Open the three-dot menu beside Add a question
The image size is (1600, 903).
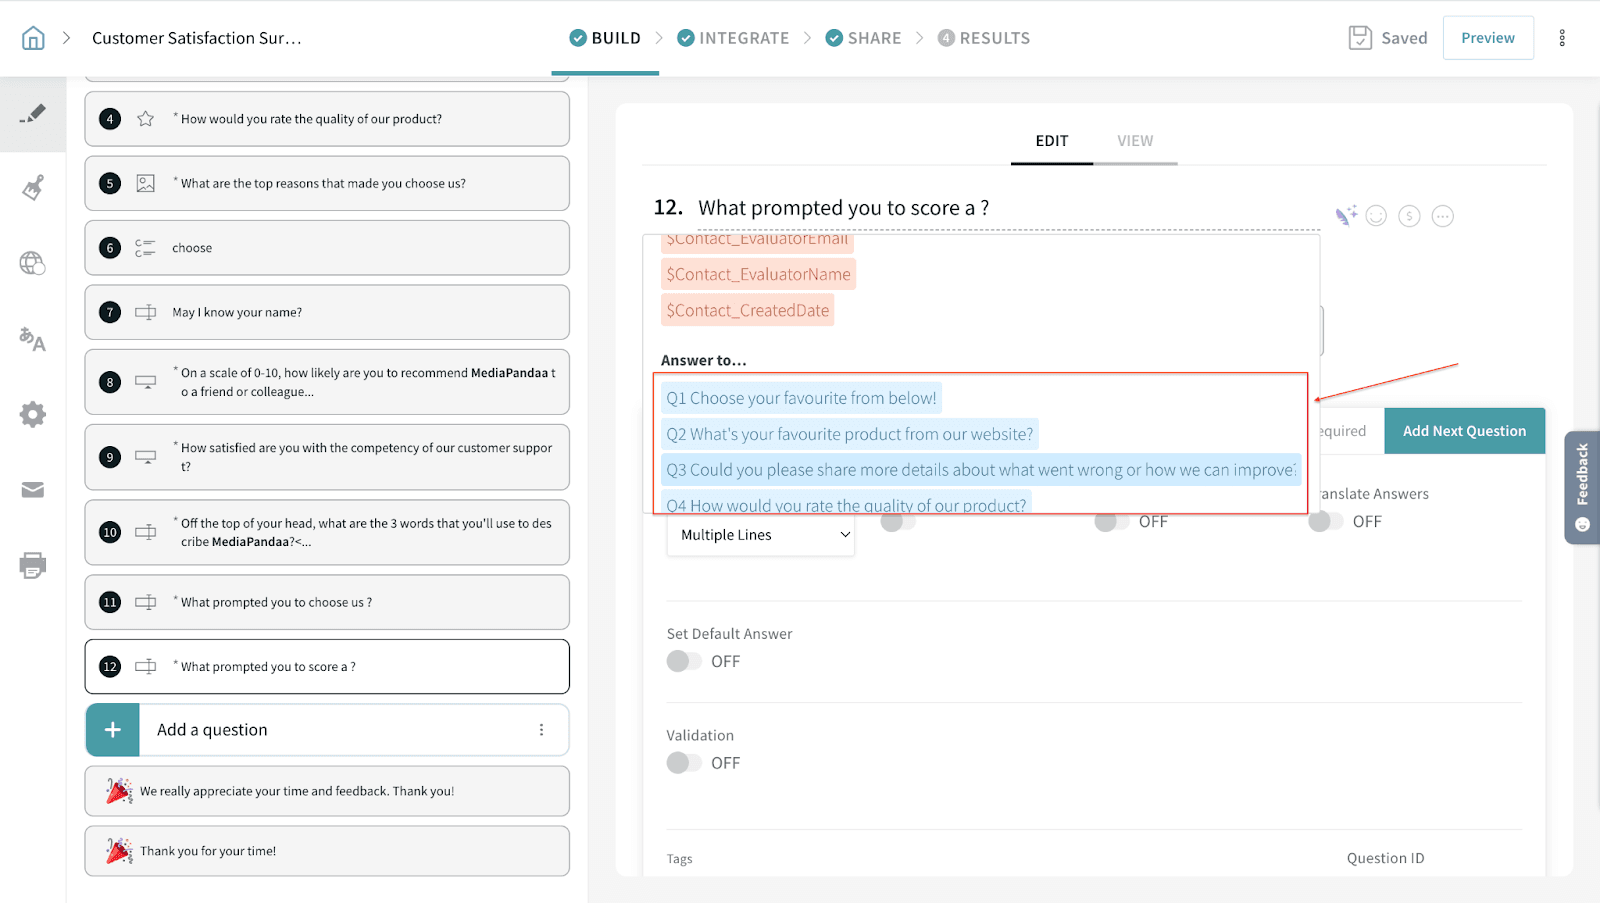pyautogui.click(x=541, y=730)
